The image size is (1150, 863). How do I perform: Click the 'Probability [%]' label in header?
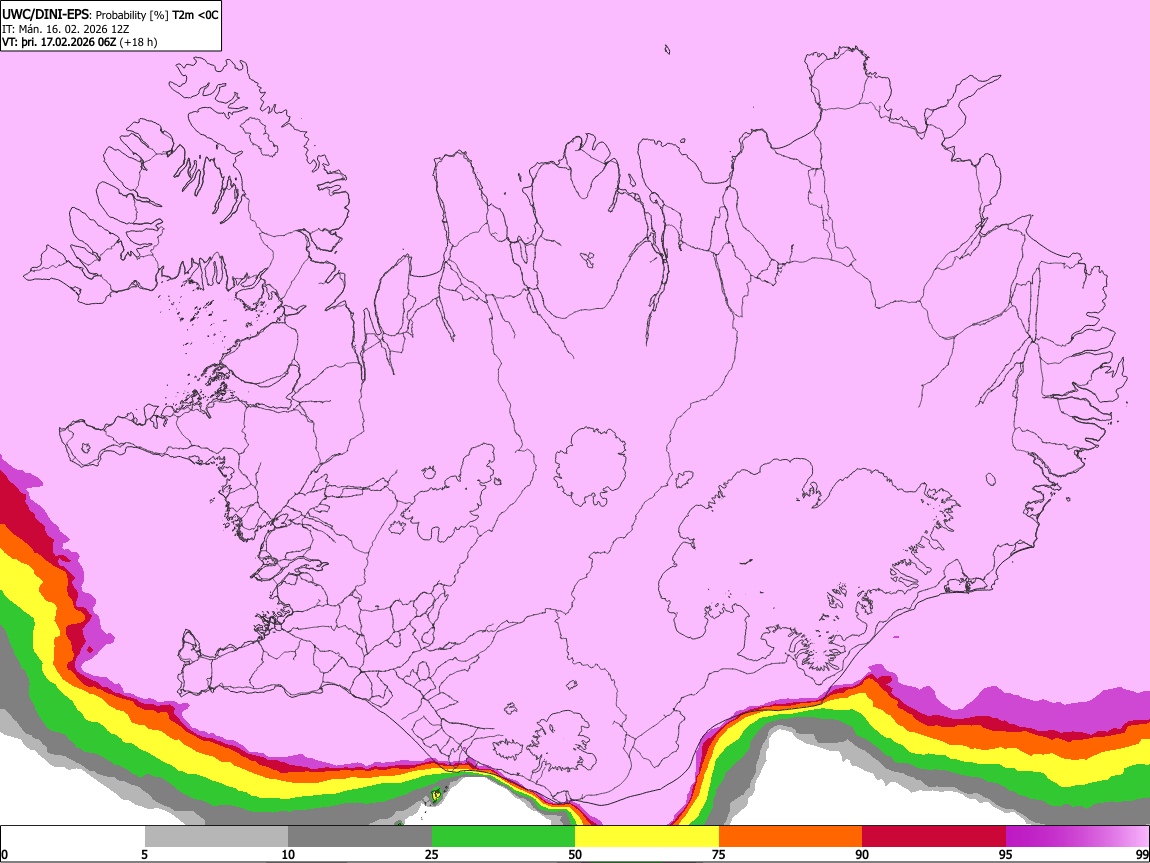point(133,15)
